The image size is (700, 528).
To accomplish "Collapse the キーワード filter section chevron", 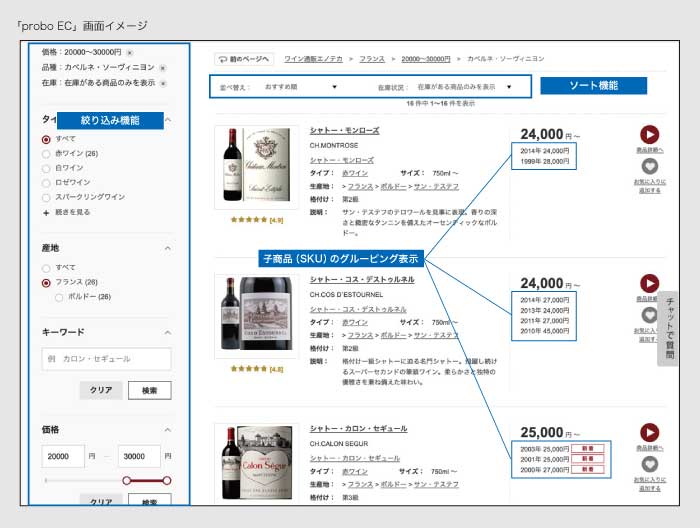I will point(168,333).
